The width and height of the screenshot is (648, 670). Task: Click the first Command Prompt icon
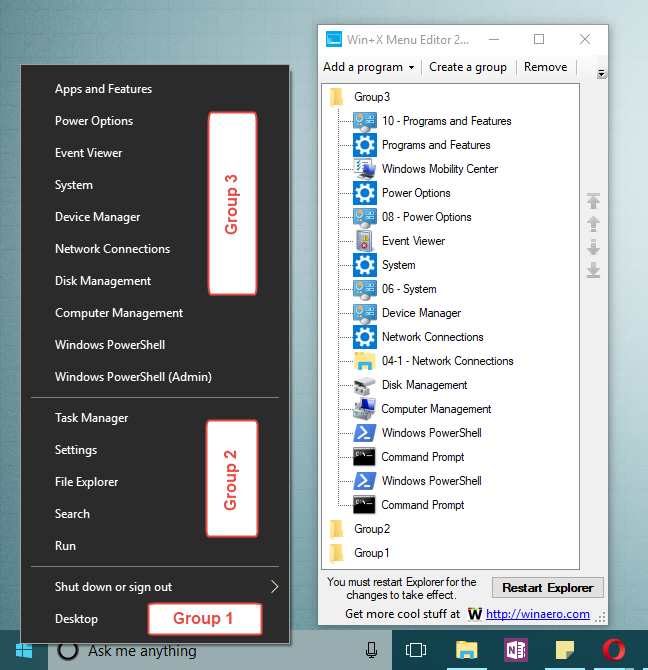[364, 457]
